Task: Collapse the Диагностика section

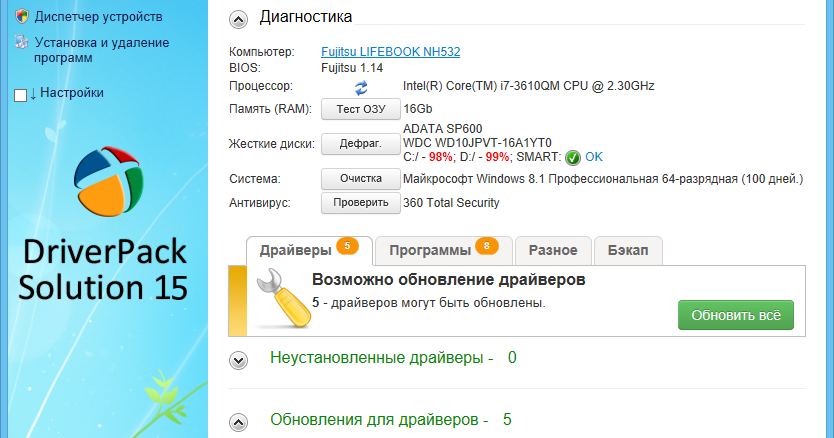Action: (x=238, y=20)
